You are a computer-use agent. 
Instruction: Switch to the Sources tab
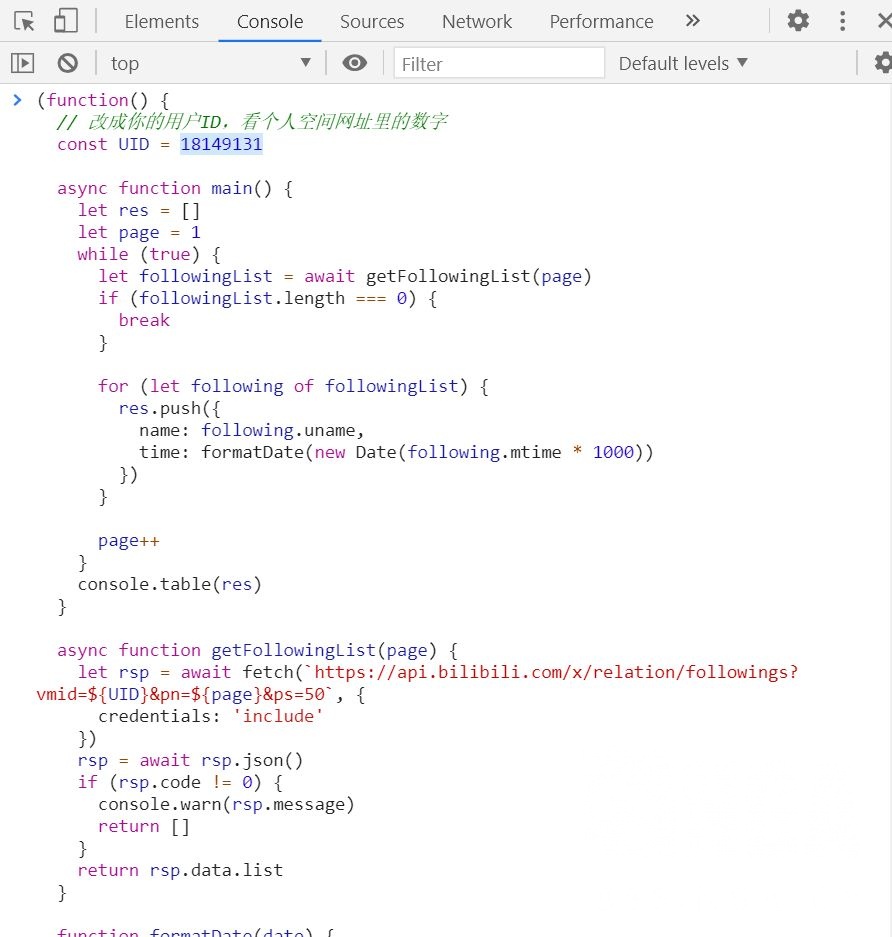click(372, 22)
